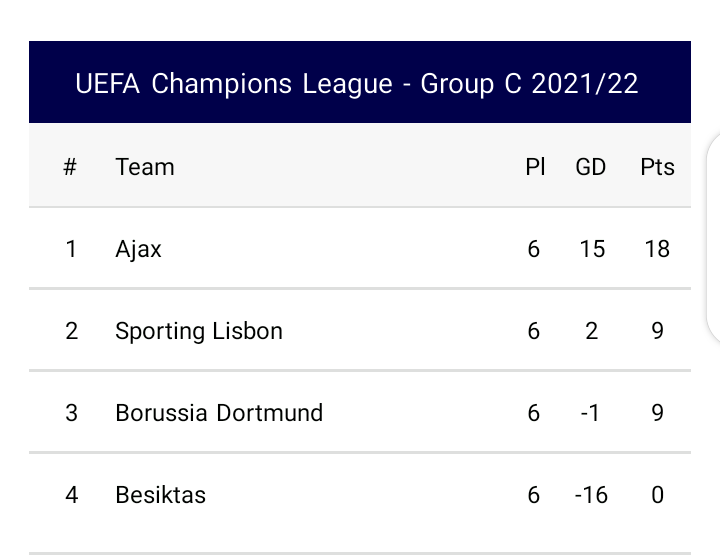
Task: Open the Sporting Lisbon team entry
Action: (199, 331)
